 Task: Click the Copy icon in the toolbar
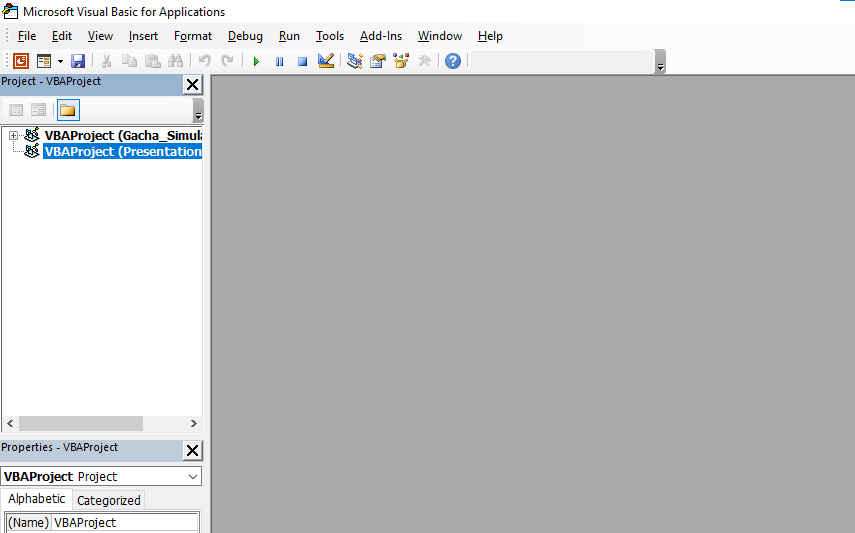tap(129, 61)
